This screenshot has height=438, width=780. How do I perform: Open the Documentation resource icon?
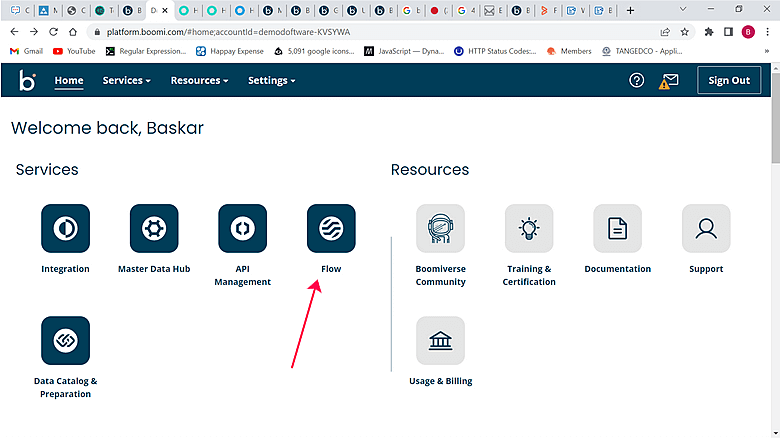click(617, 228)
